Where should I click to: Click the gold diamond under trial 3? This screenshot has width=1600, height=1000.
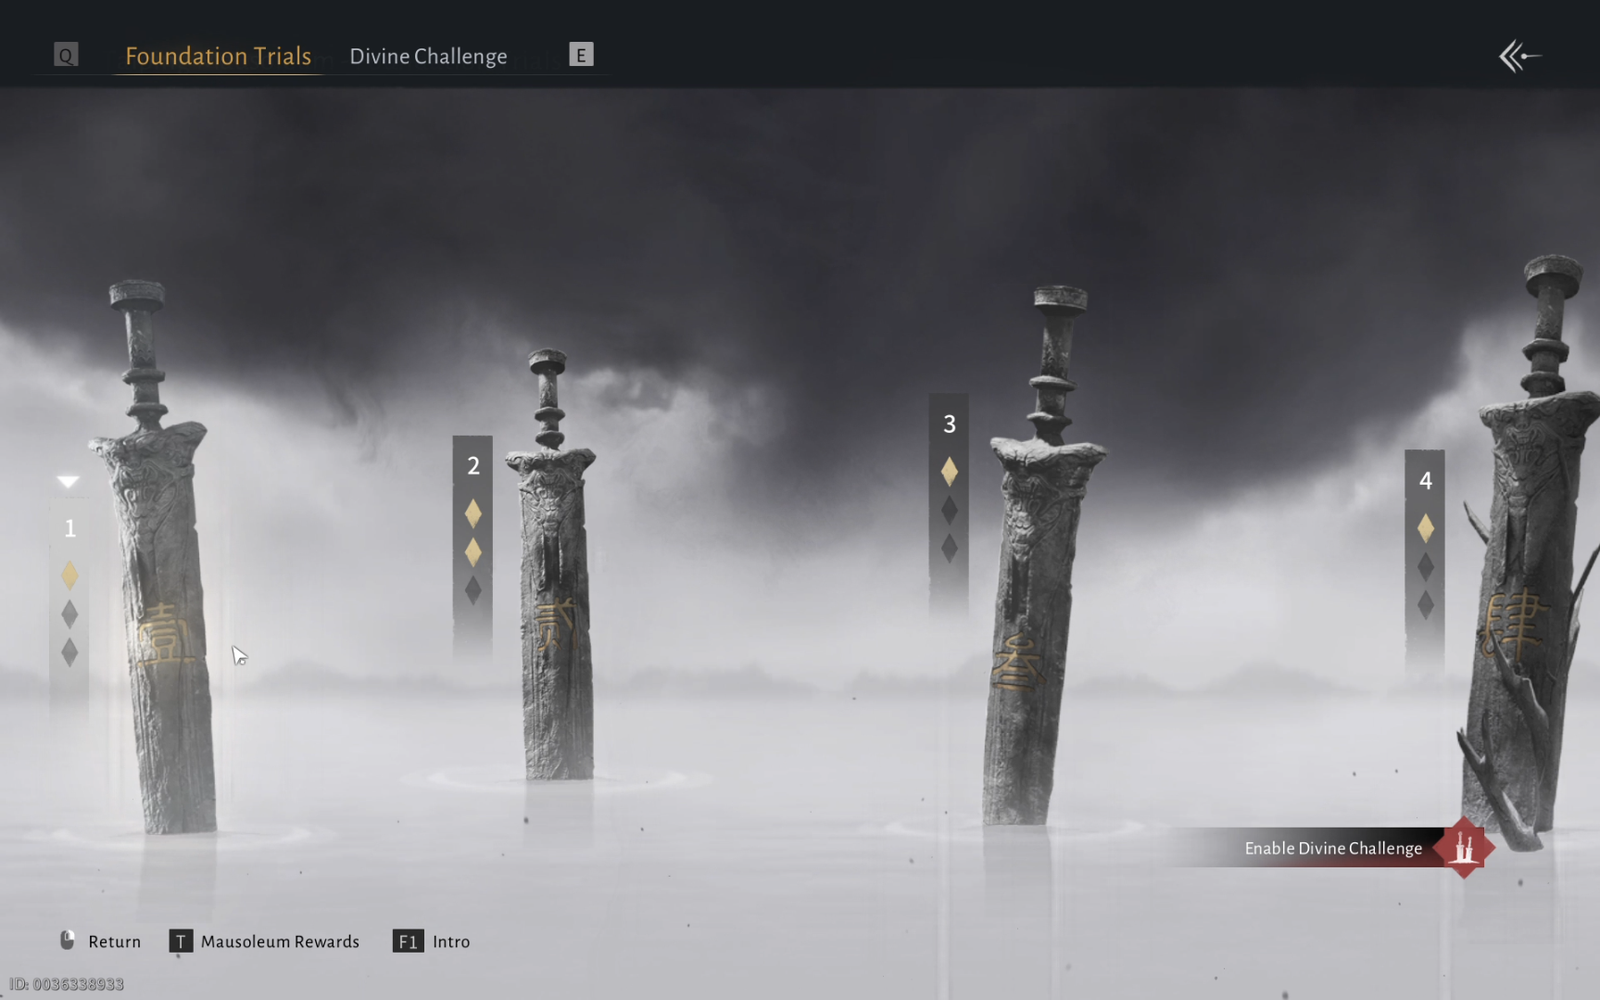click(949, 471)
